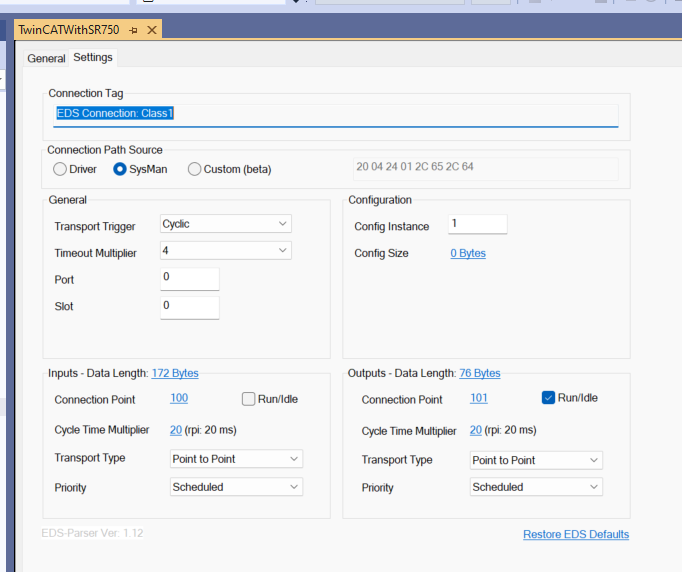Open the Inputs Priority dropdown
This screenshot has width=682, height=572.
click(x=236, y=487)
